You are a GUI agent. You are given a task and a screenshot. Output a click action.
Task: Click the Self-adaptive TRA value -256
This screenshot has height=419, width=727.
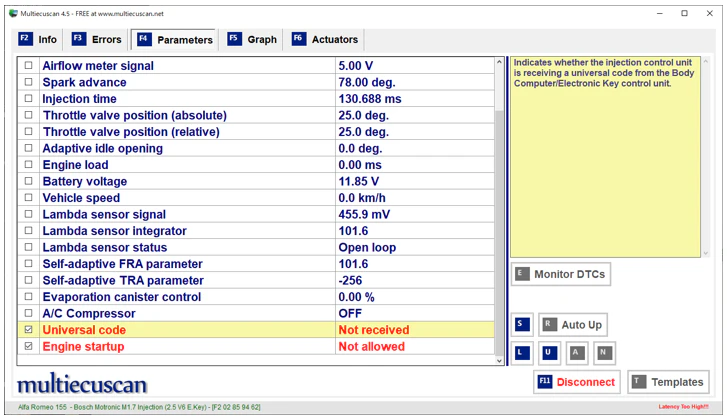351,280
